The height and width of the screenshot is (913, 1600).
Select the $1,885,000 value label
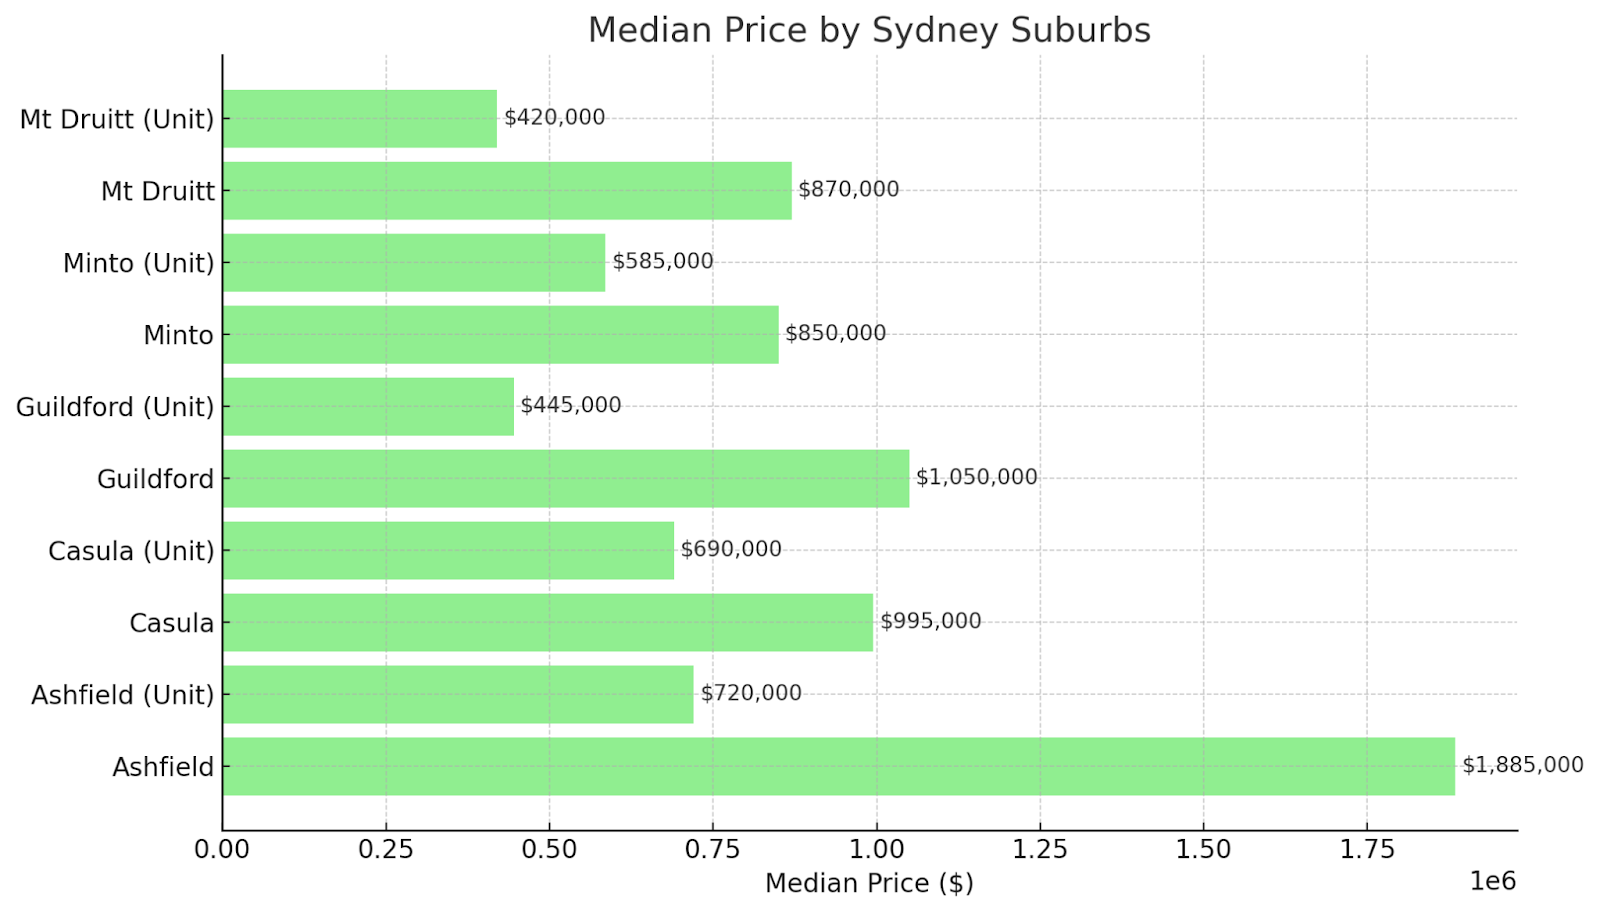1523,766
